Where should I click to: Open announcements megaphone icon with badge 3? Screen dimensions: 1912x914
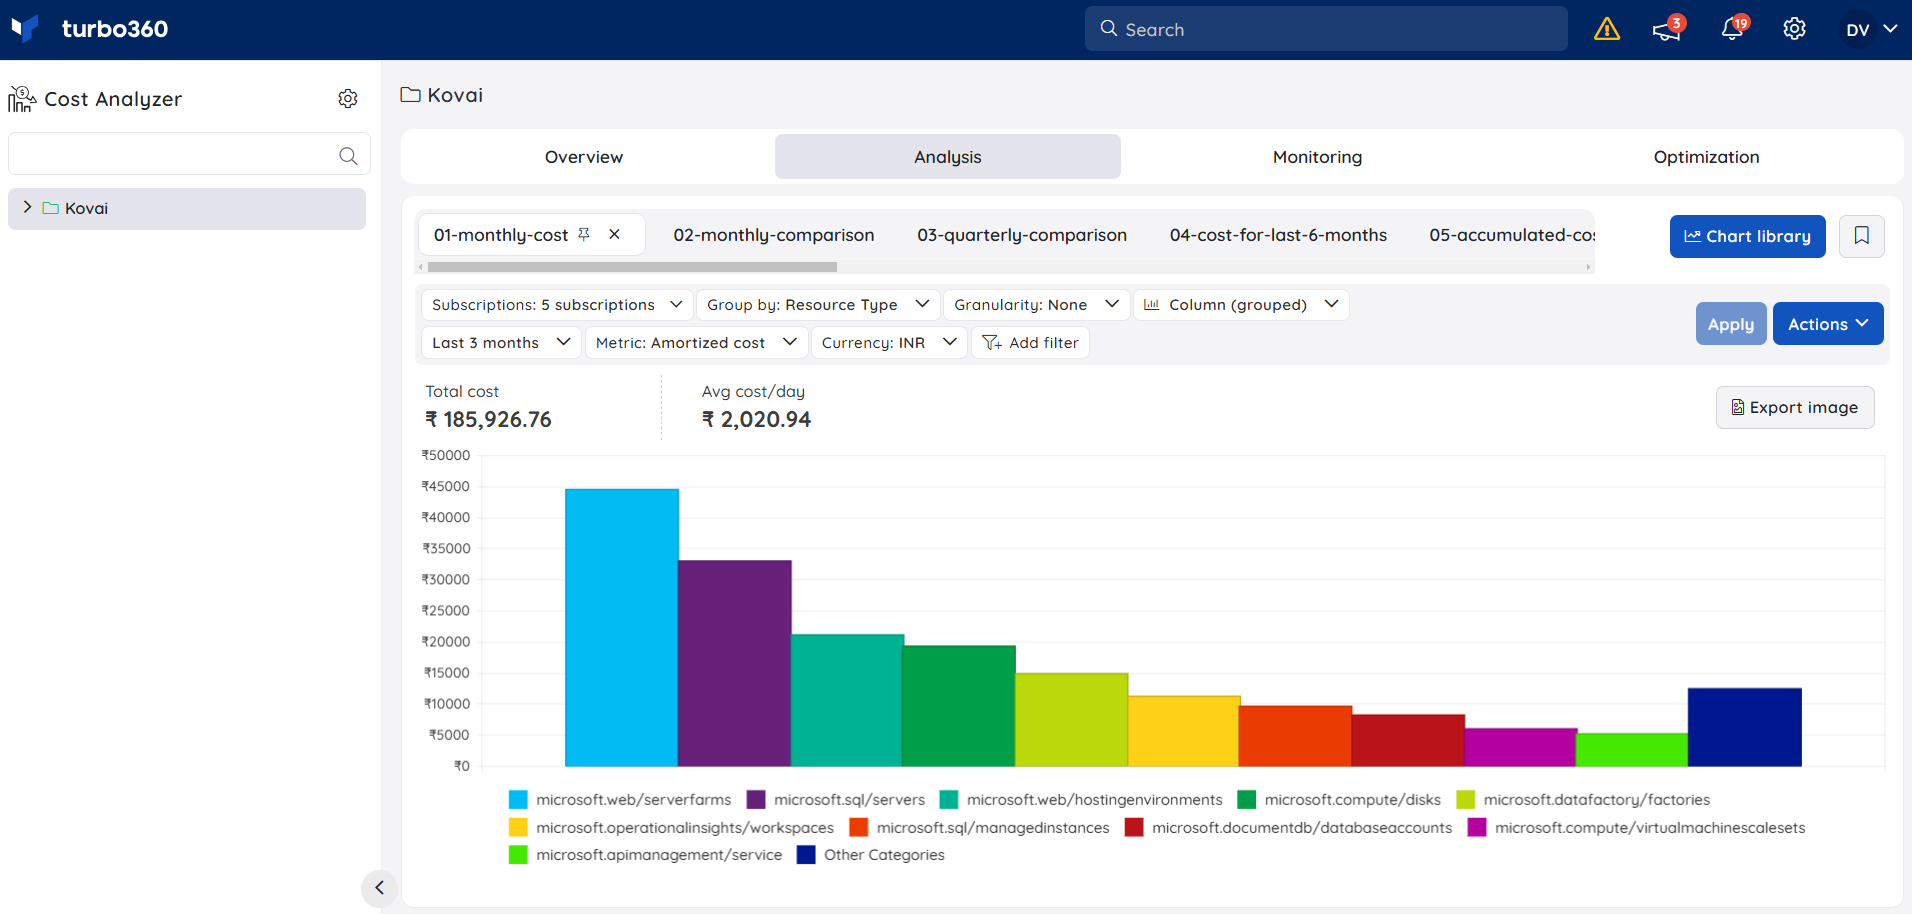coord(1667,29)
